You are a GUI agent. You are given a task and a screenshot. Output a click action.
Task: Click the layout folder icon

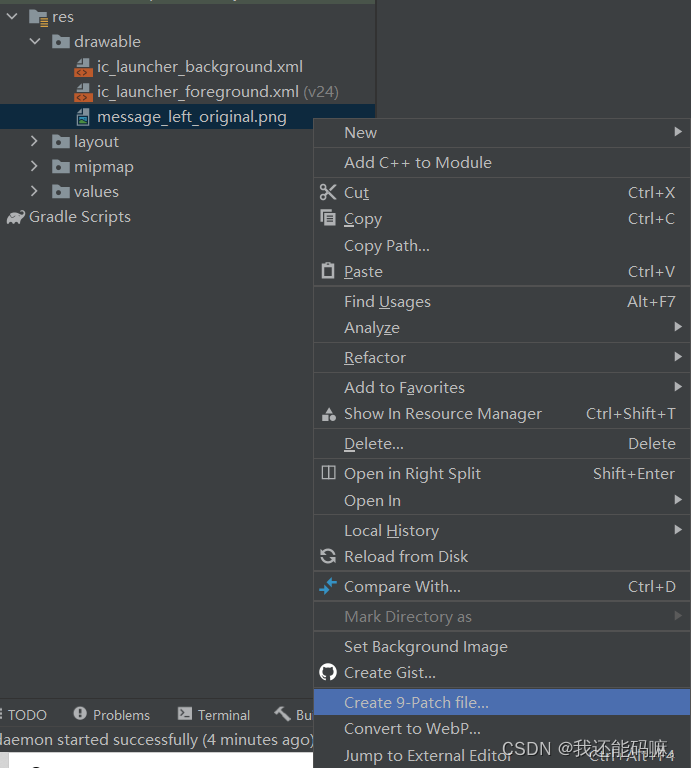pos(61,142)
